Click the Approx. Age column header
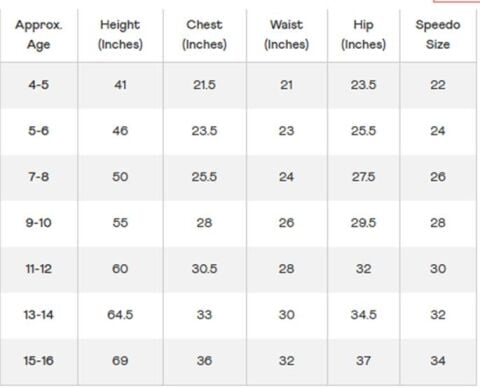The image size is (480, 388). [x=39, y=35]
